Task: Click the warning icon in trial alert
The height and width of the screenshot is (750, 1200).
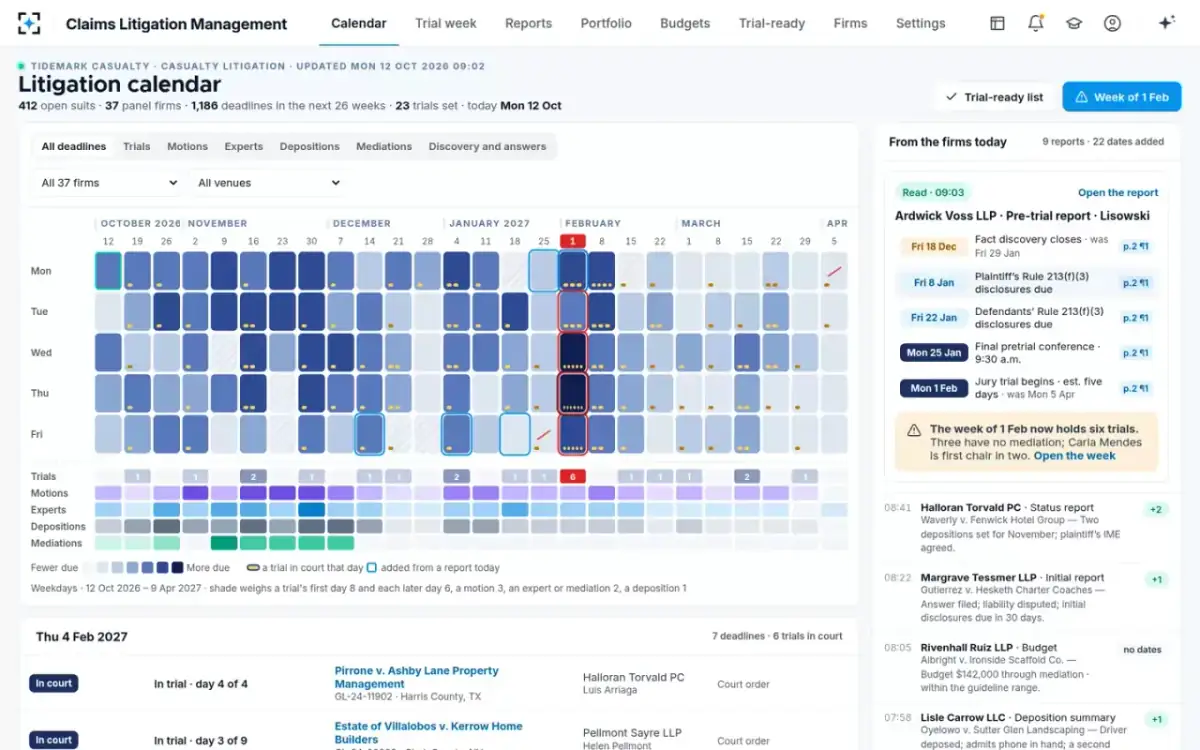Action: point(914,430)
